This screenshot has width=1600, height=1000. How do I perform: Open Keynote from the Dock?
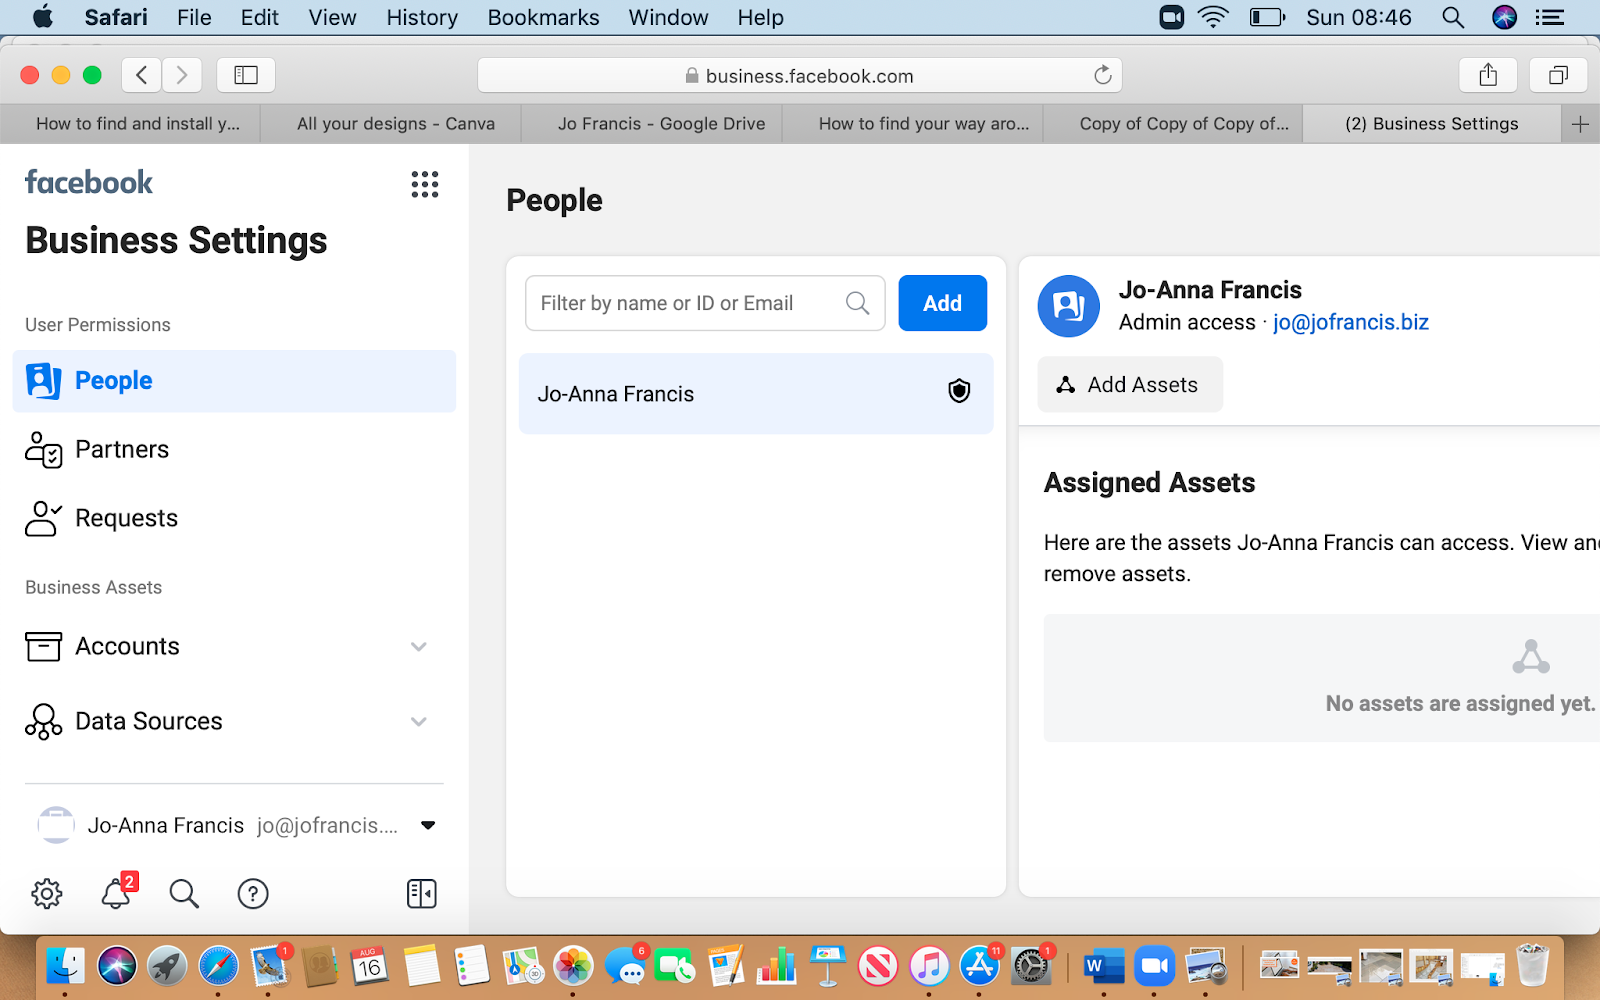click(x=828, y=966)
